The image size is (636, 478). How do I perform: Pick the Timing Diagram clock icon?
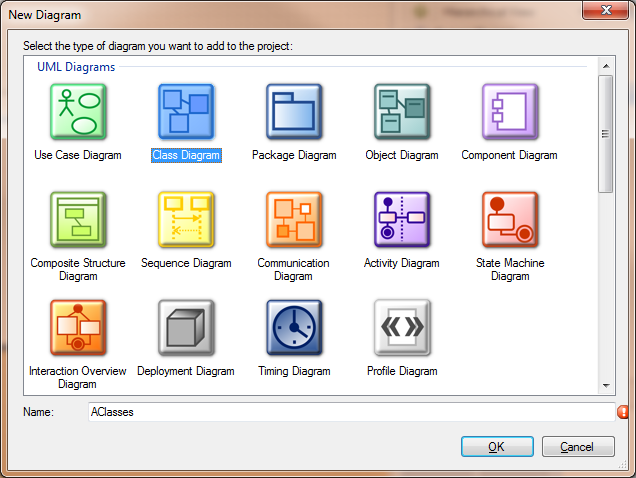[294, 327]
